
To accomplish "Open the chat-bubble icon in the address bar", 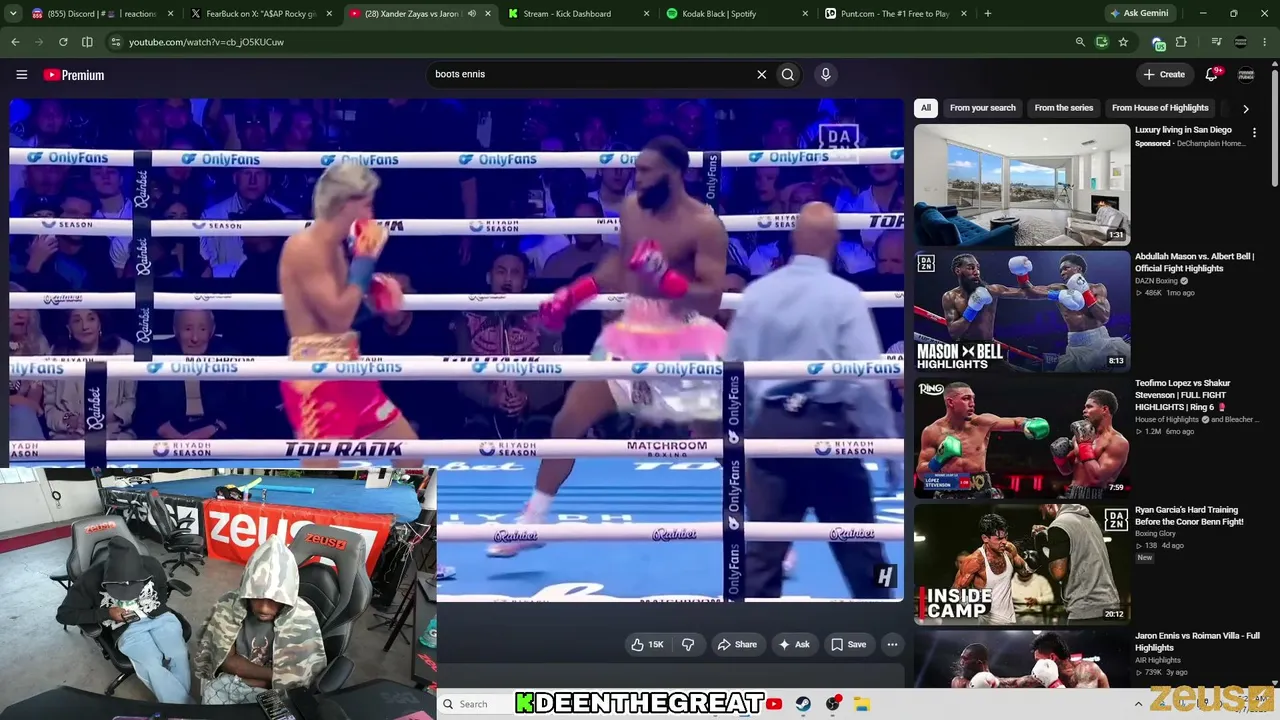I will click(1101, 42).
